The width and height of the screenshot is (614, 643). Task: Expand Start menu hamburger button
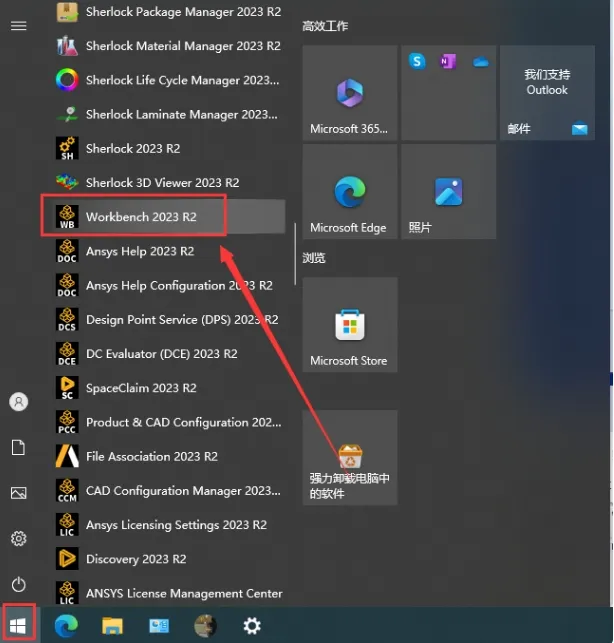pos(18,26)
